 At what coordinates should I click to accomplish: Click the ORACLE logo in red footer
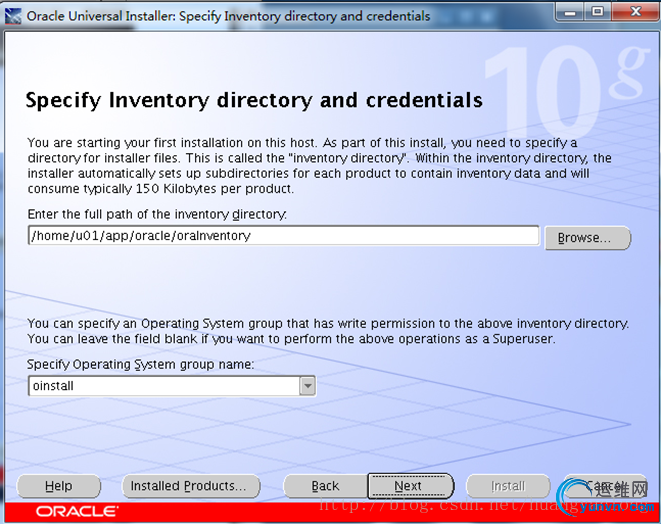point(77,511)
